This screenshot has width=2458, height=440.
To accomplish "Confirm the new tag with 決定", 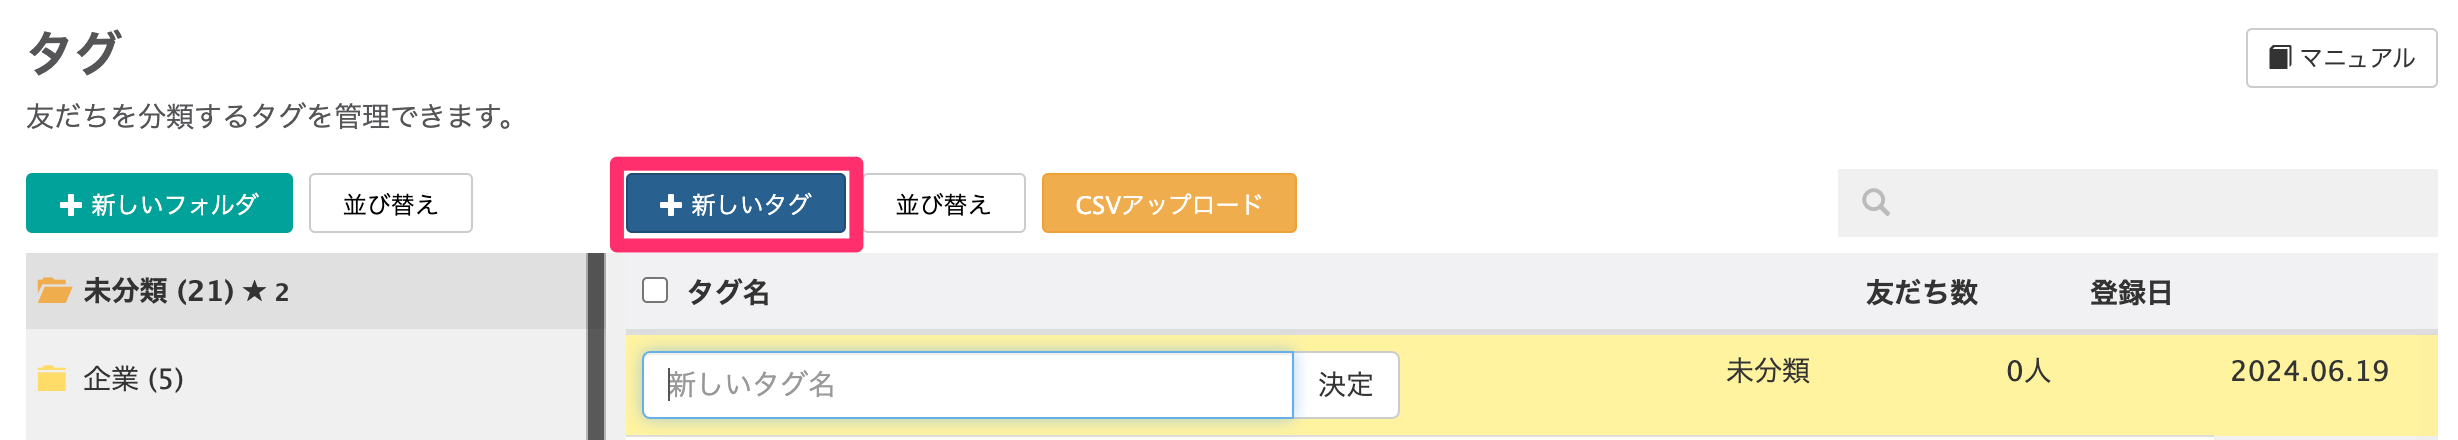I will point(1345,385).
